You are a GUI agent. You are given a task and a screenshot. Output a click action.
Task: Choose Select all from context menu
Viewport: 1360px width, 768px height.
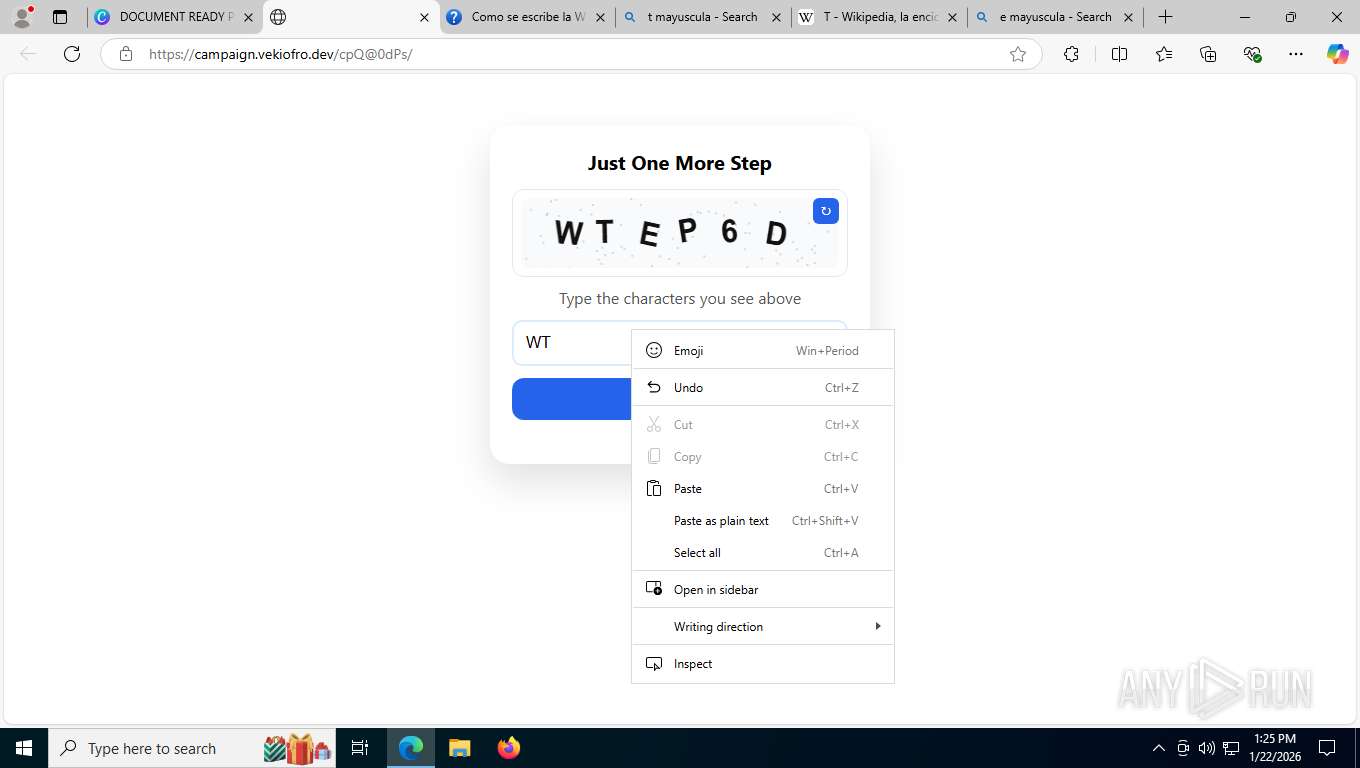pos(763,552)
